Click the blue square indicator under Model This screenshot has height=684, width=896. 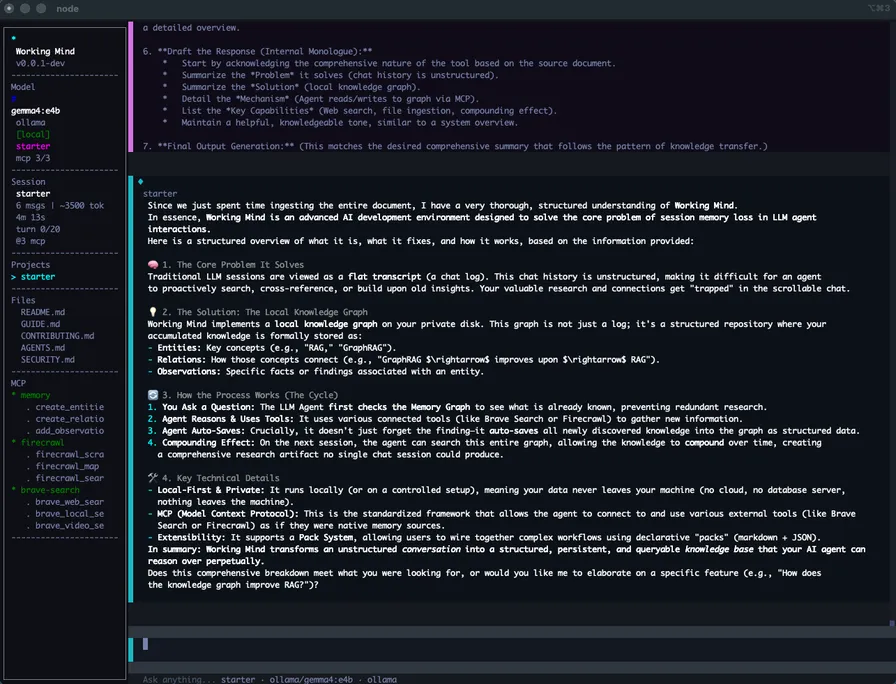(14, 99)
